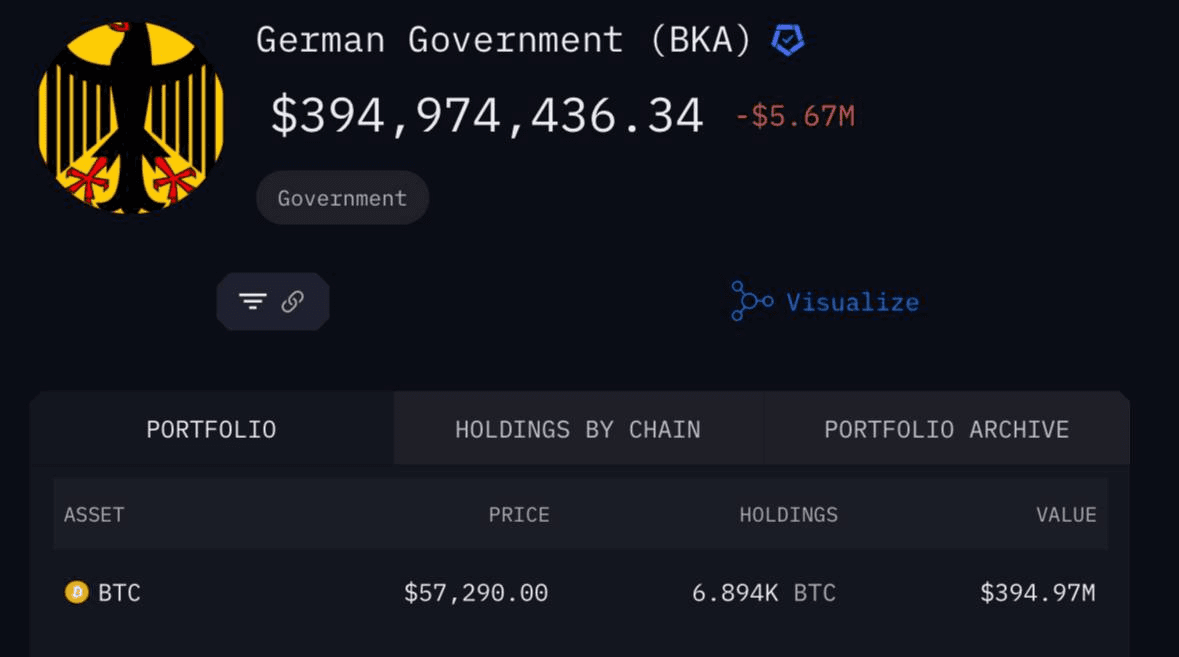Switch to the HOLDINGS BY CHAIN tab
Screen dimensions: 1179x657
[x=577, y=429]
